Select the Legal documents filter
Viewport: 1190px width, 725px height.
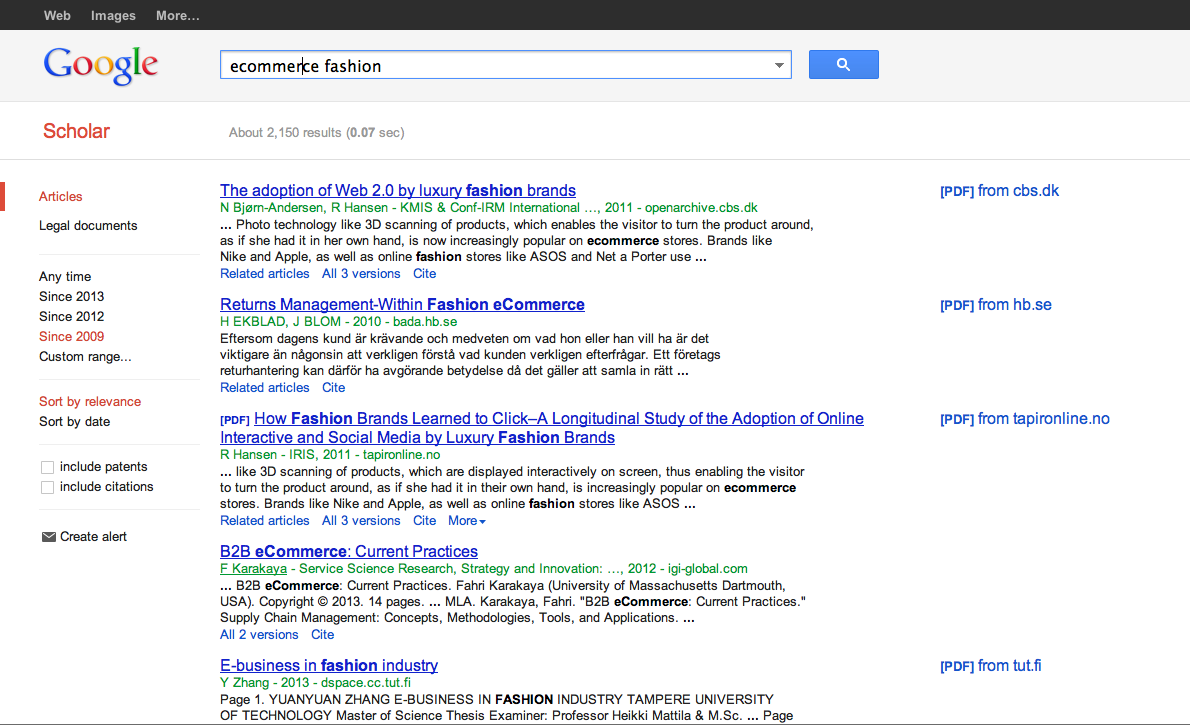click(x=88, y=225)
